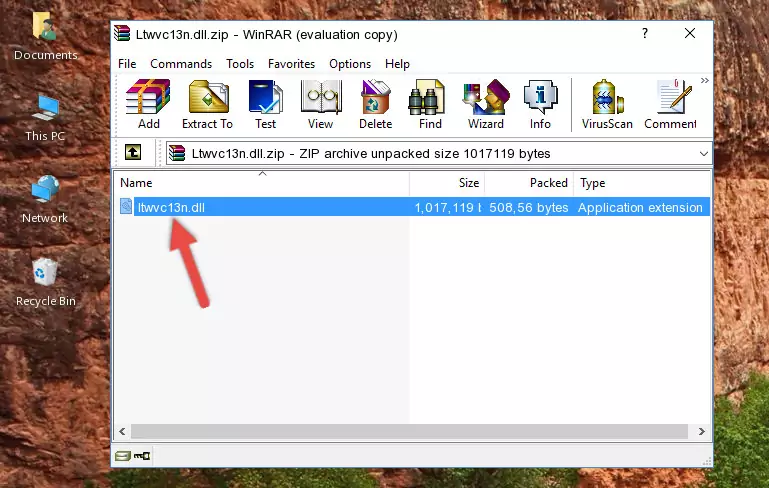Click the archive icon in address bar
The width and height of the screenshot is (769, 488).
coord(177,154)
